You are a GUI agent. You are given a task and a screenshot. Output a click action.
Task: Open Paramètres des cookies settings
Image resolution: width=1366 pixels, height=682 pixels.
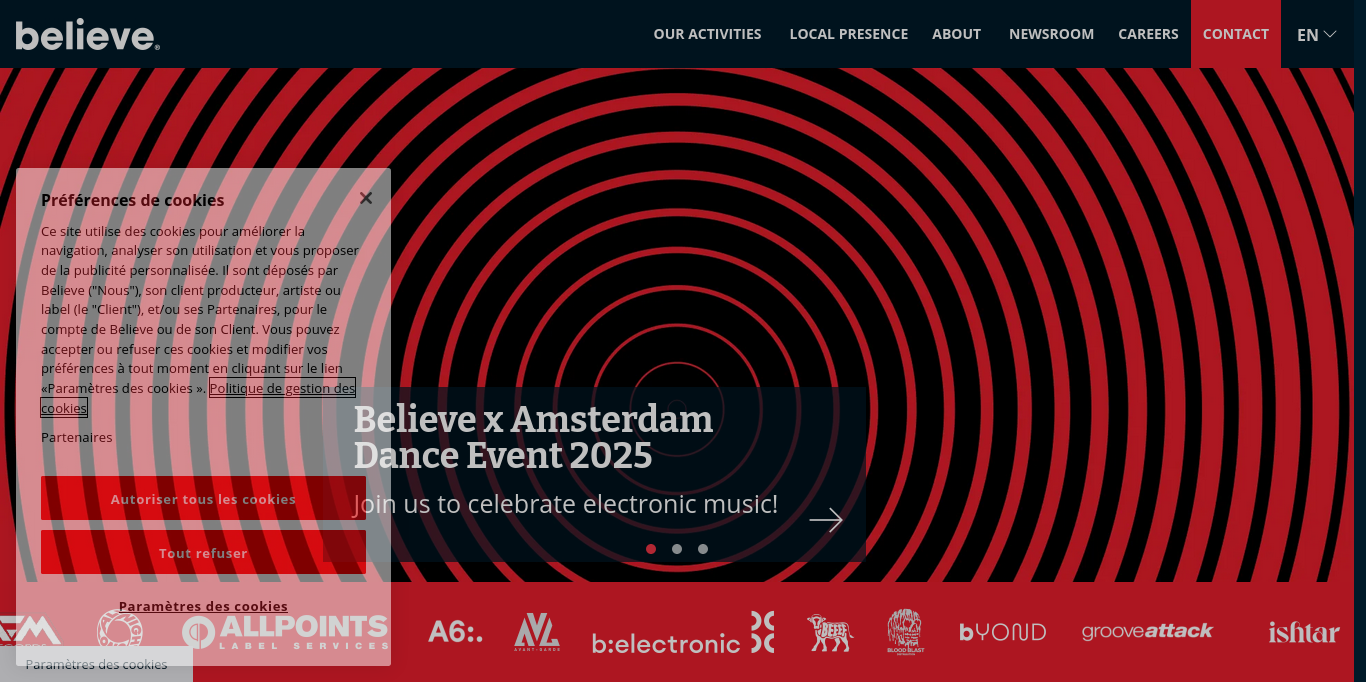[x=202, y=606]
